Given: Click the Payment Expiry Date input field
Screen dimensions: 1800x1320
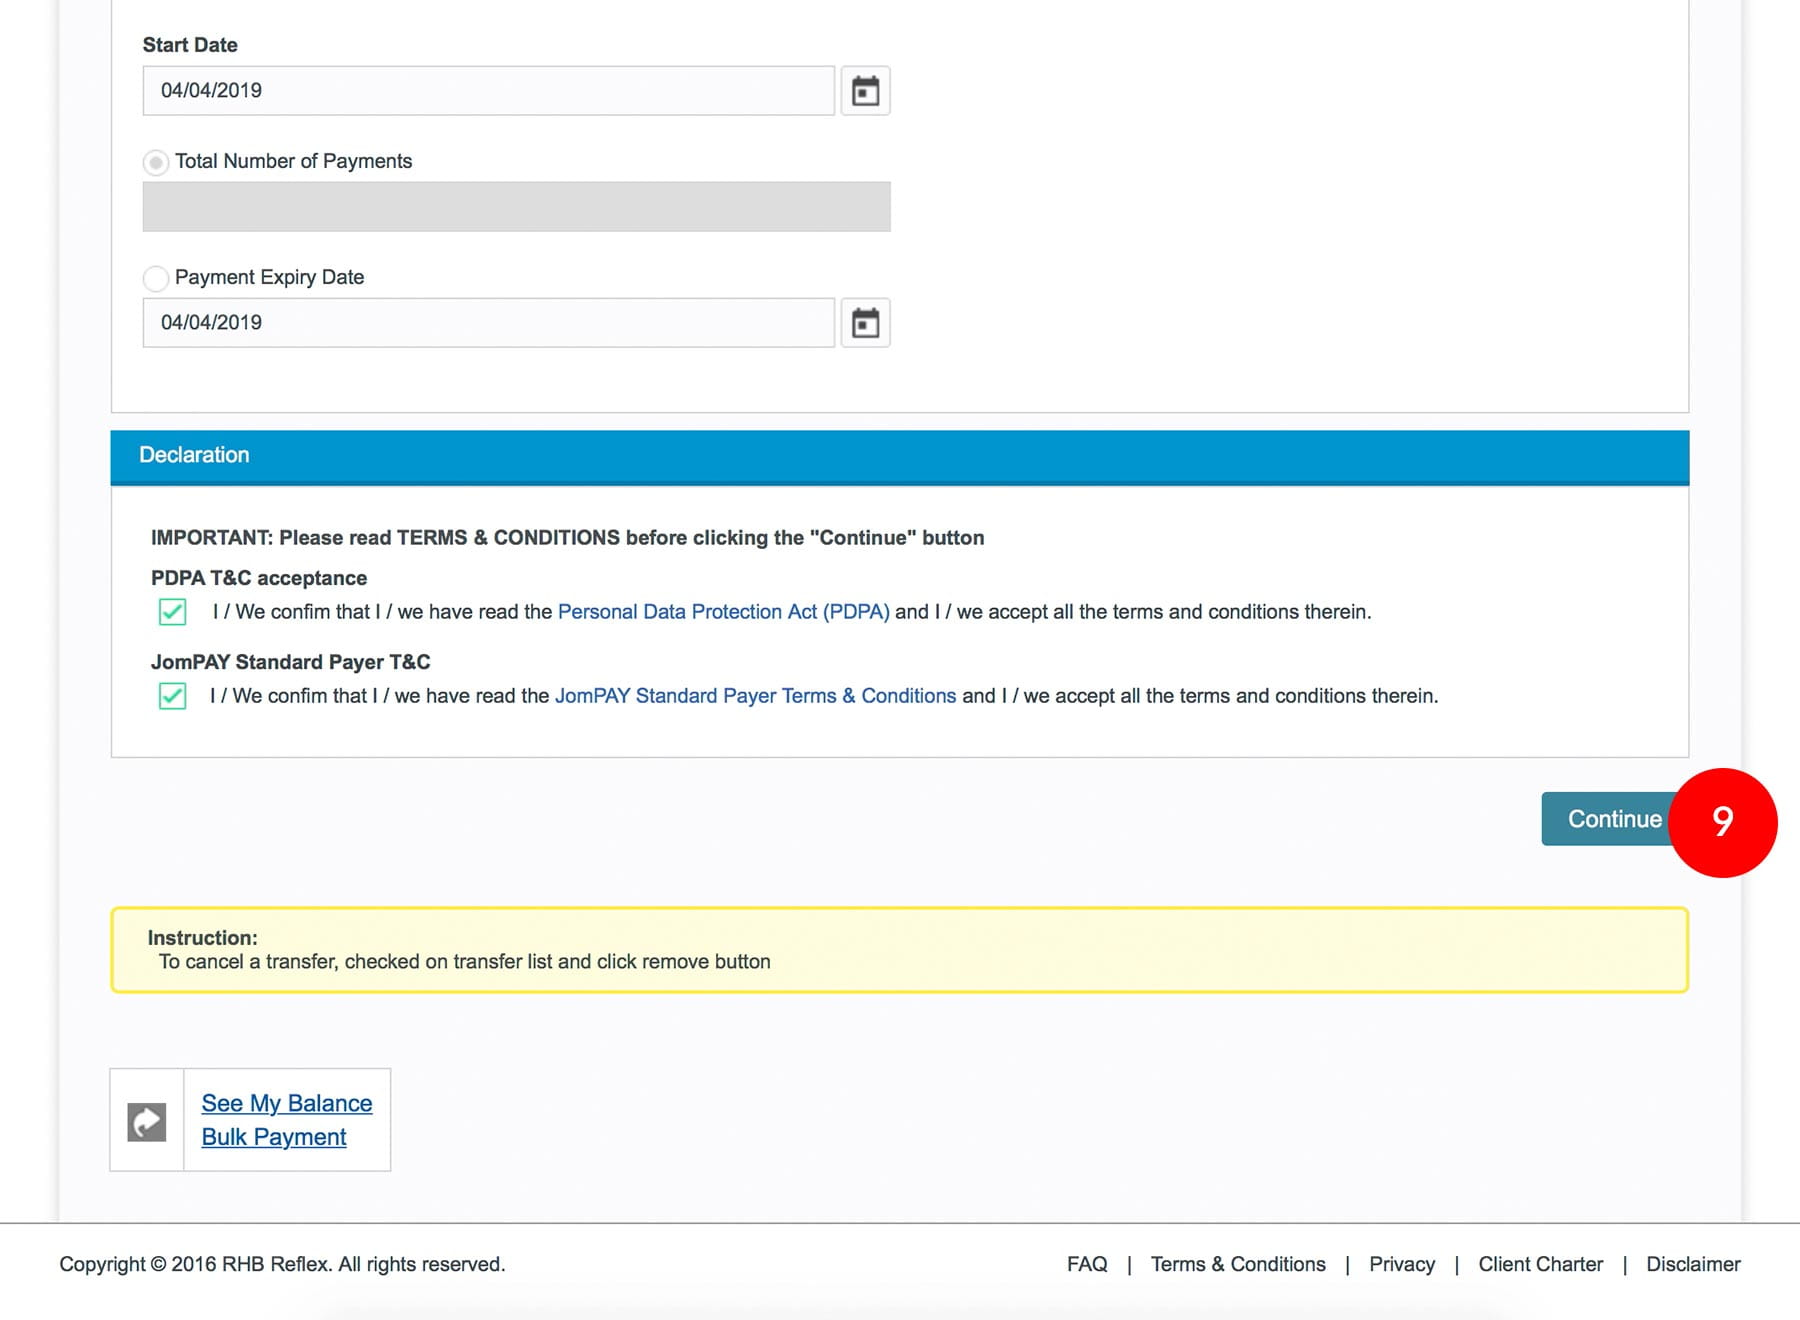Looking at the screenshot, I should point(488,323).
